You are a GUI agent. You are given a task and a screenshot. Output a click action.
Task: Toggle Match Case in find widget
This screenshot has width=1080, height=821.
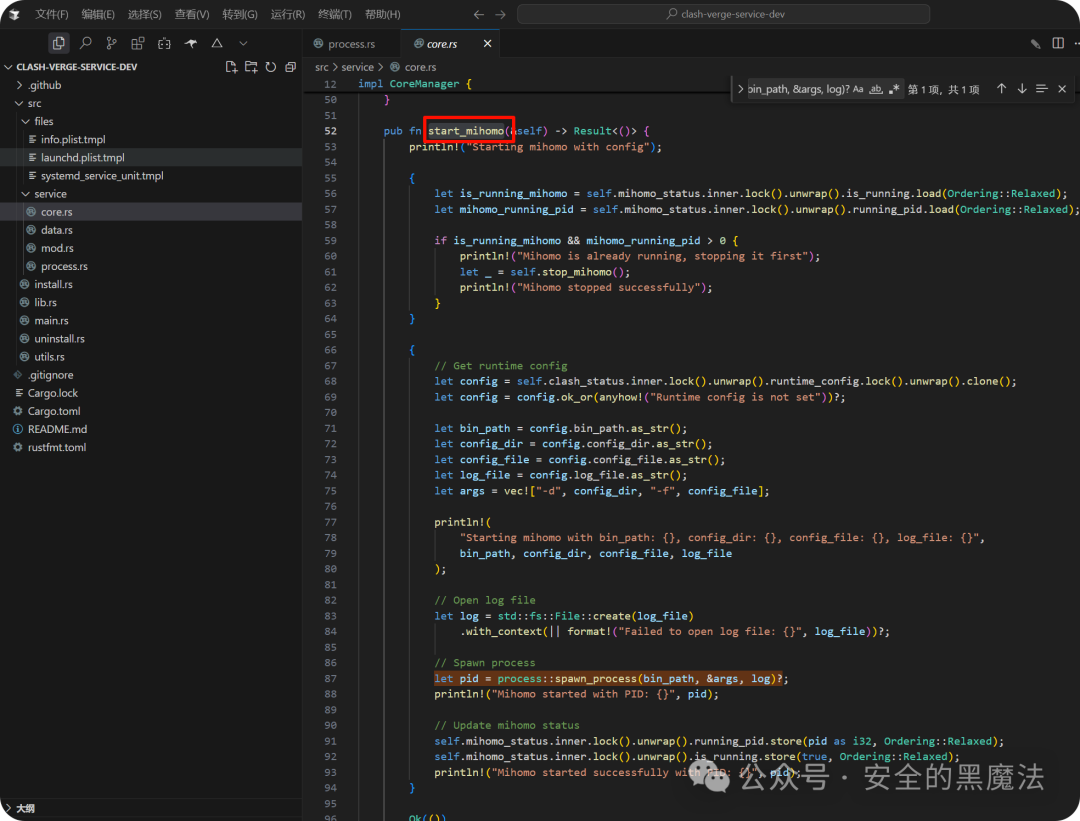[857, 89]
